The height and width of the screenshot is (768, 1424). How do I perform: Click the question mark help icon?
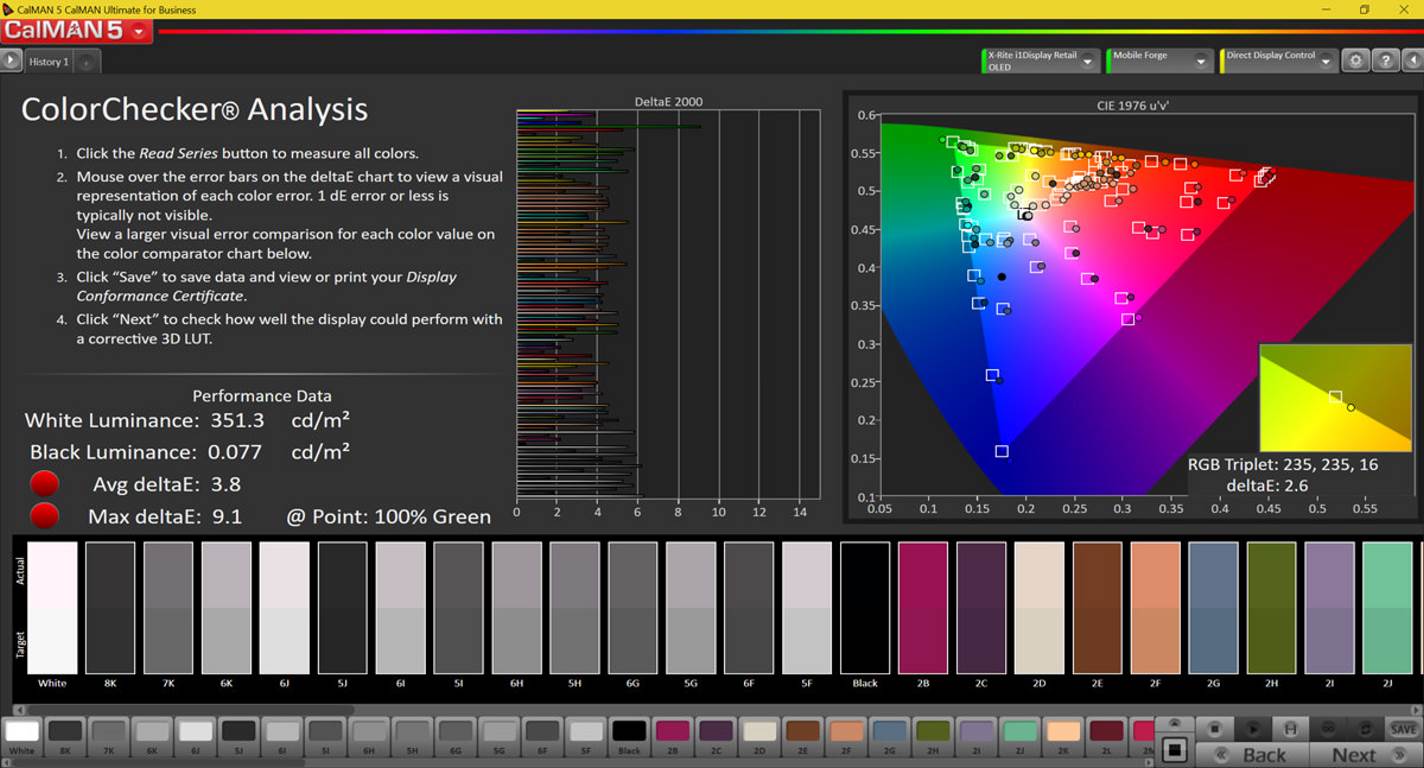(1384, 61)
